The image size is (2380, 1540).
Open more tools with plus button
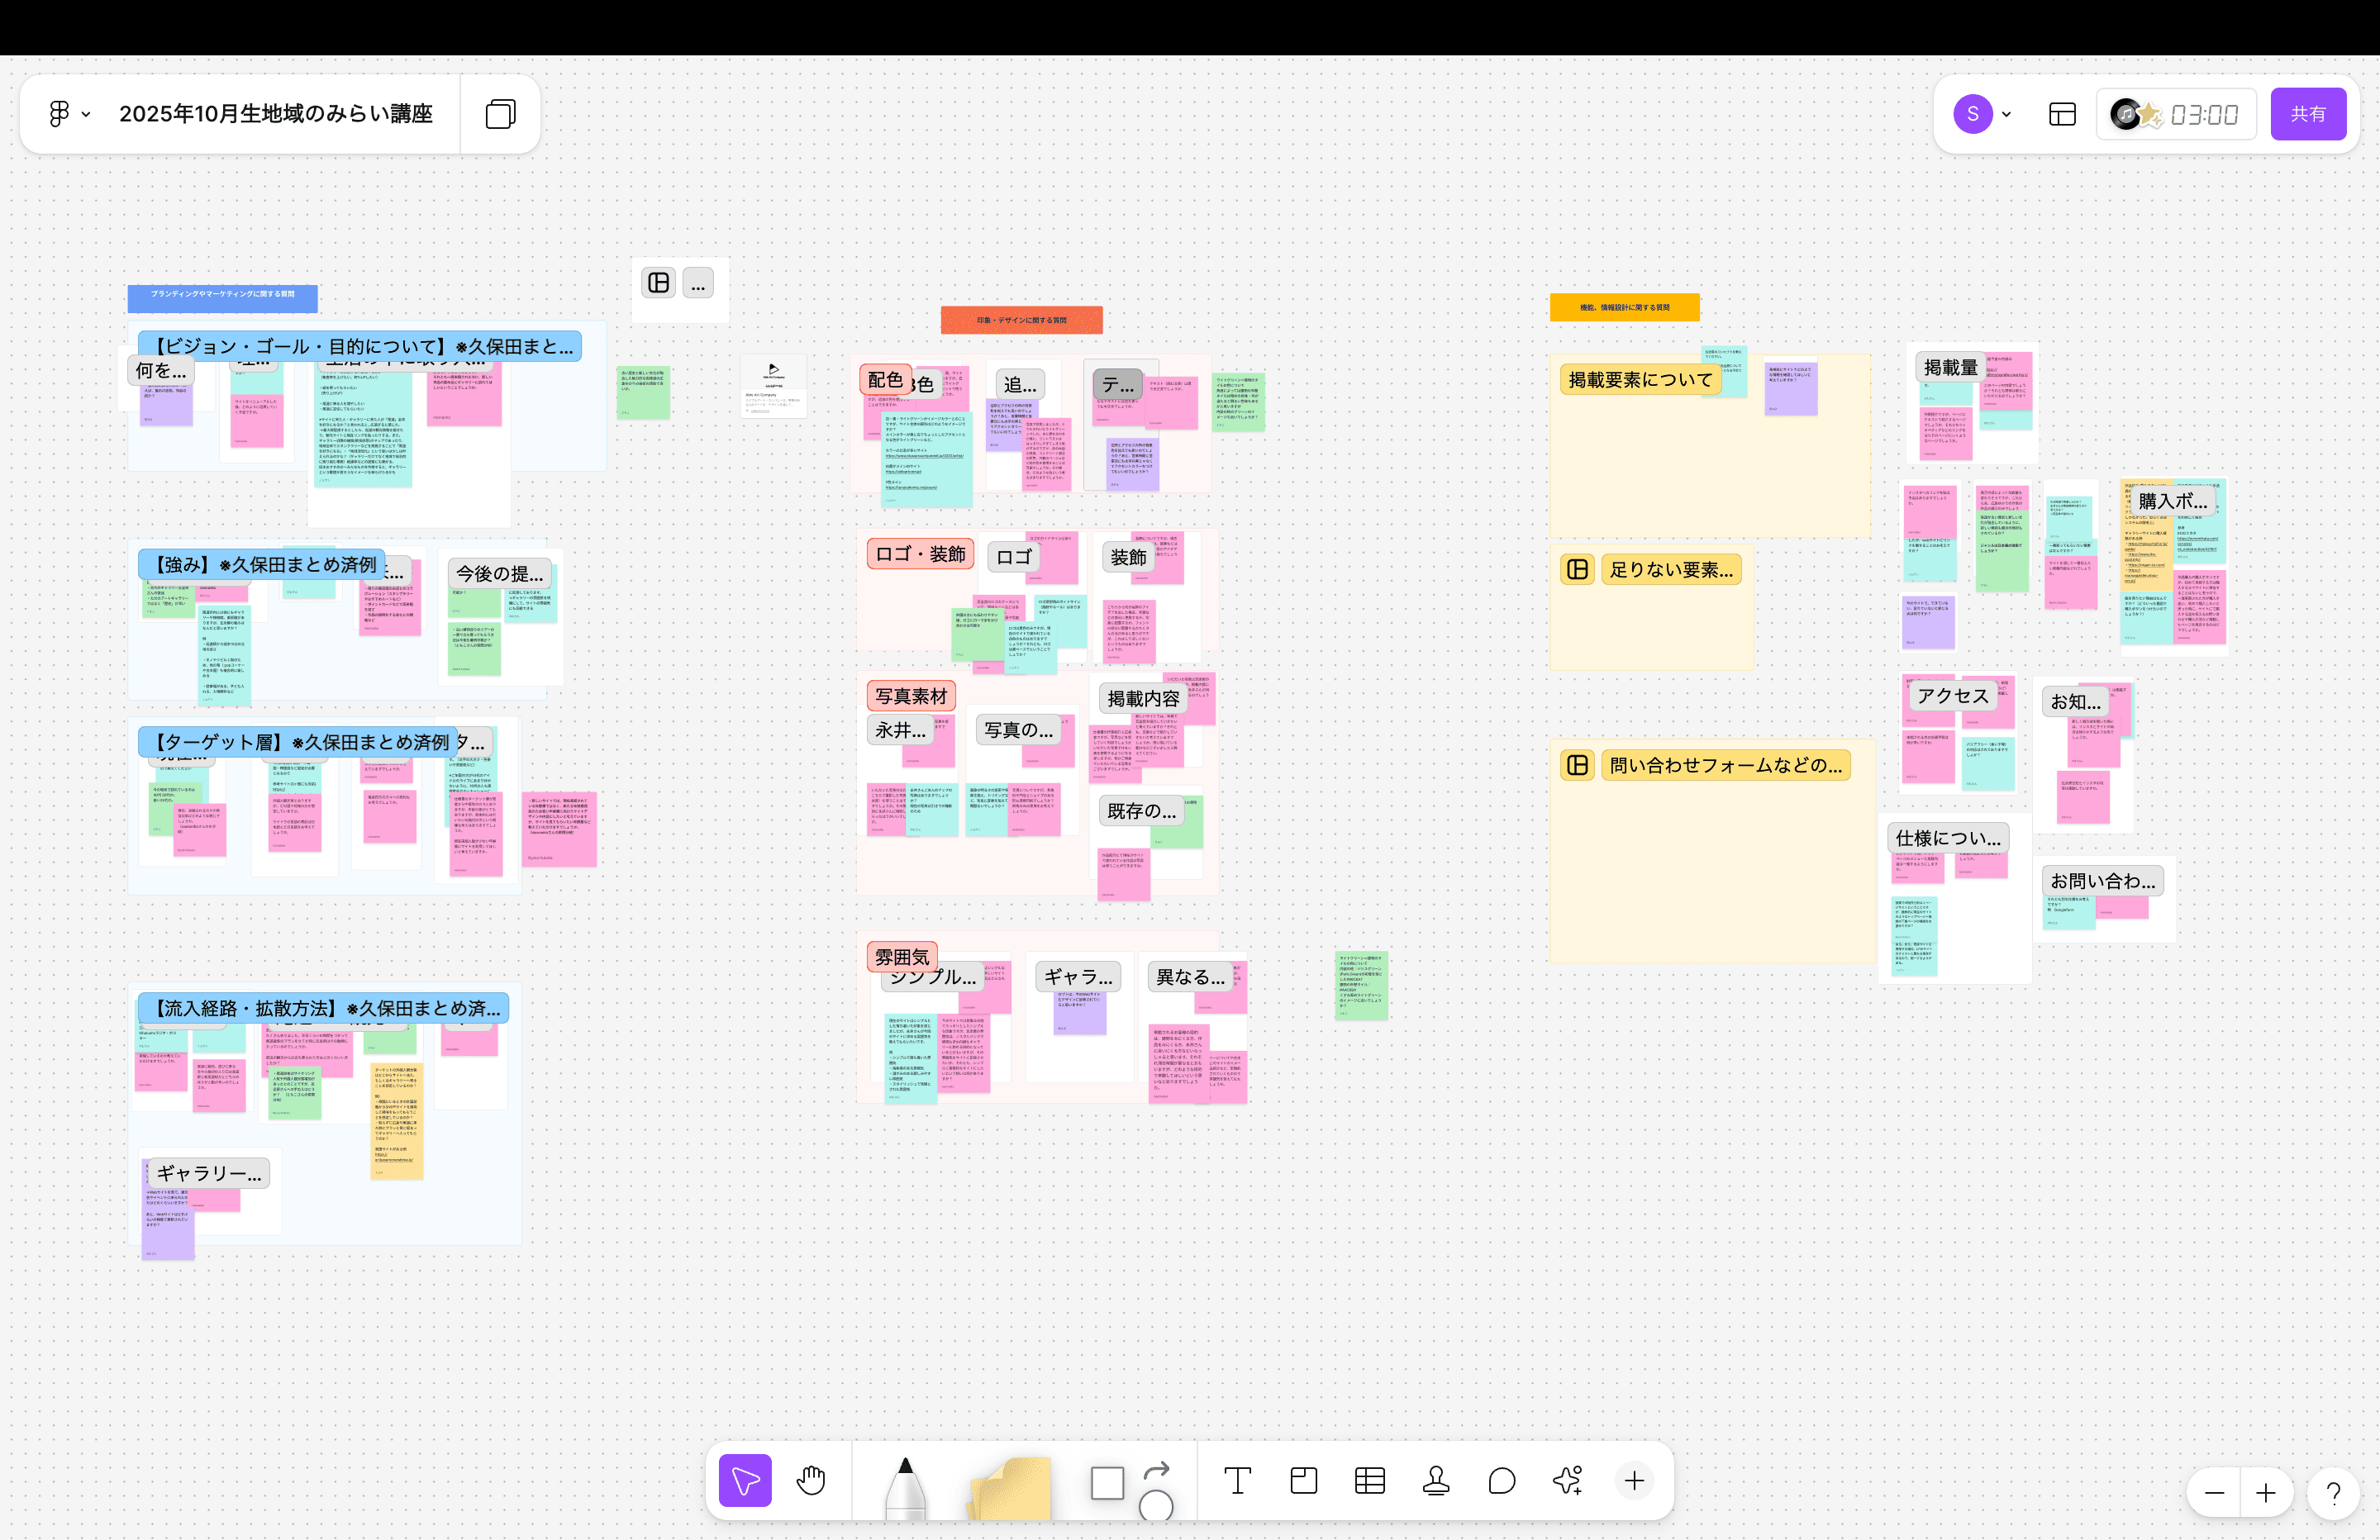click(1634, 1480)
